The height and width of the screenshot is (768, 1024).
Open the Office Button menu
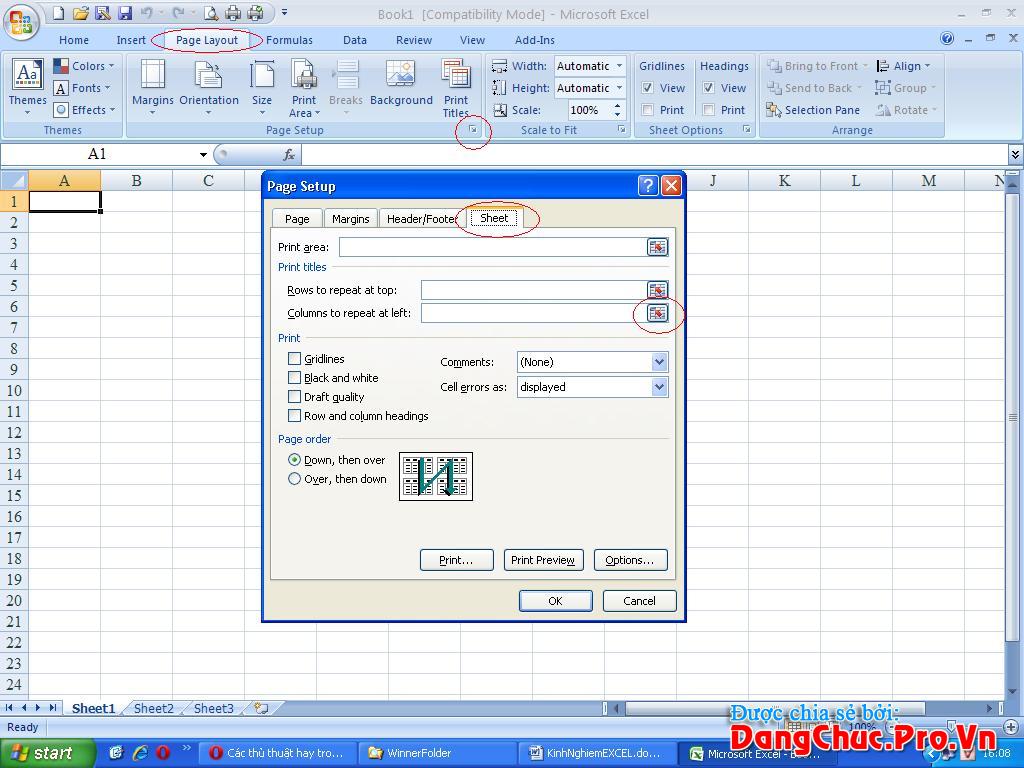tap(20, 20)
